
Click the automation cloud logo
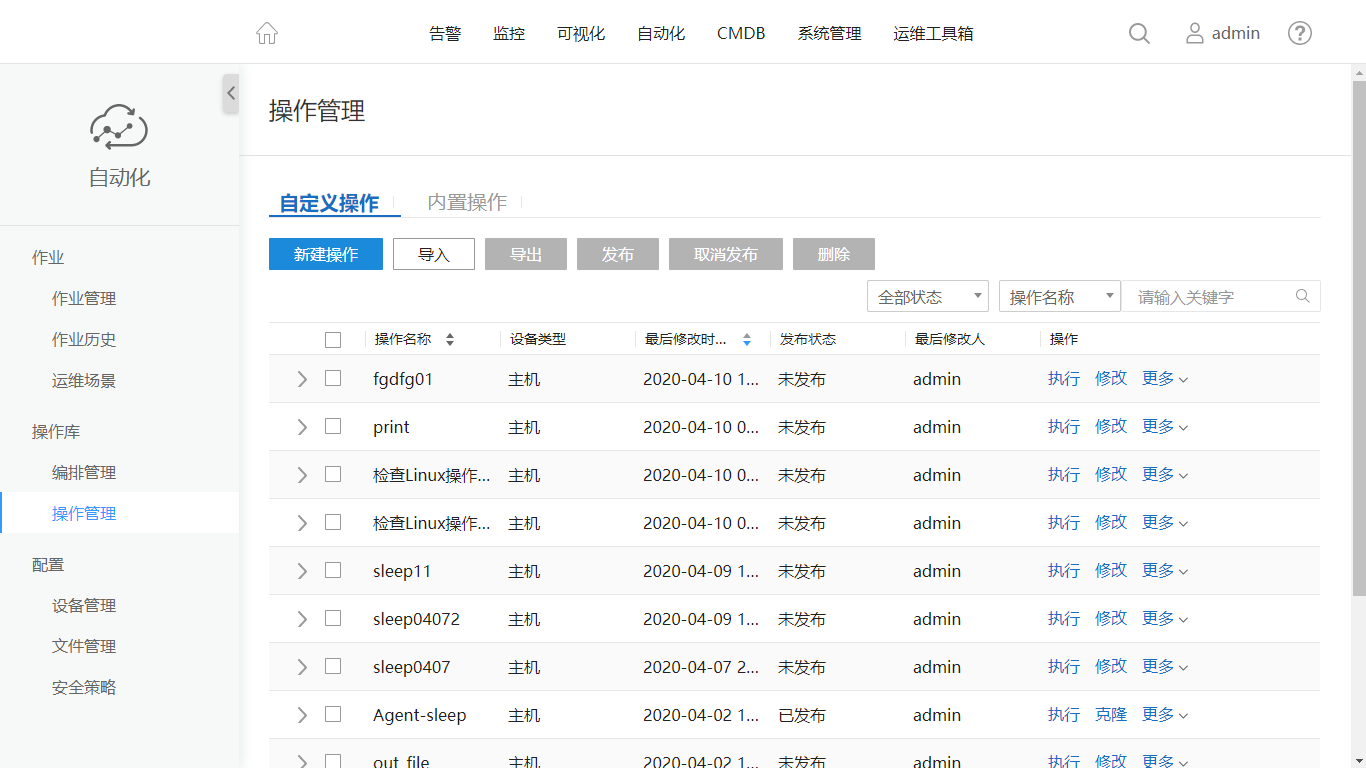[119, 127]
